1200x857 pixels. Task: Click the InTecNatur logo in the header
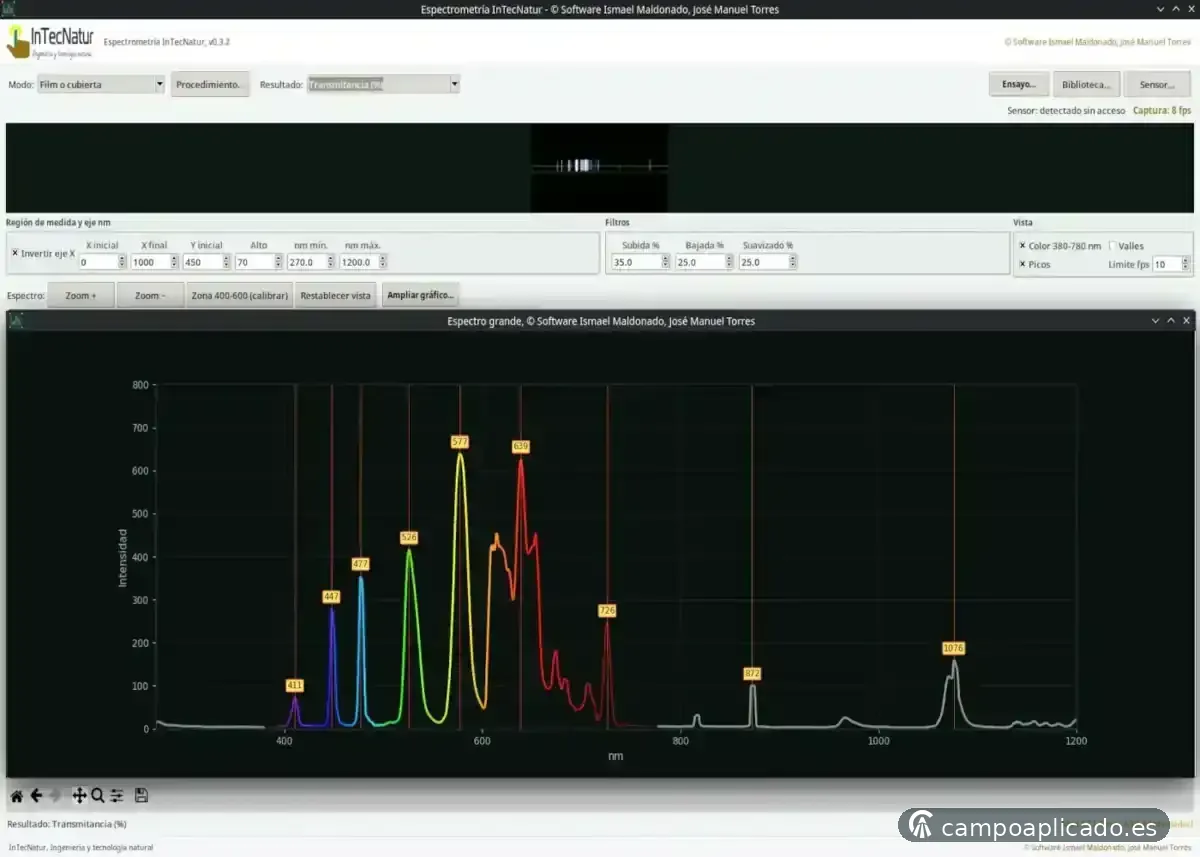tap(50, 41)
